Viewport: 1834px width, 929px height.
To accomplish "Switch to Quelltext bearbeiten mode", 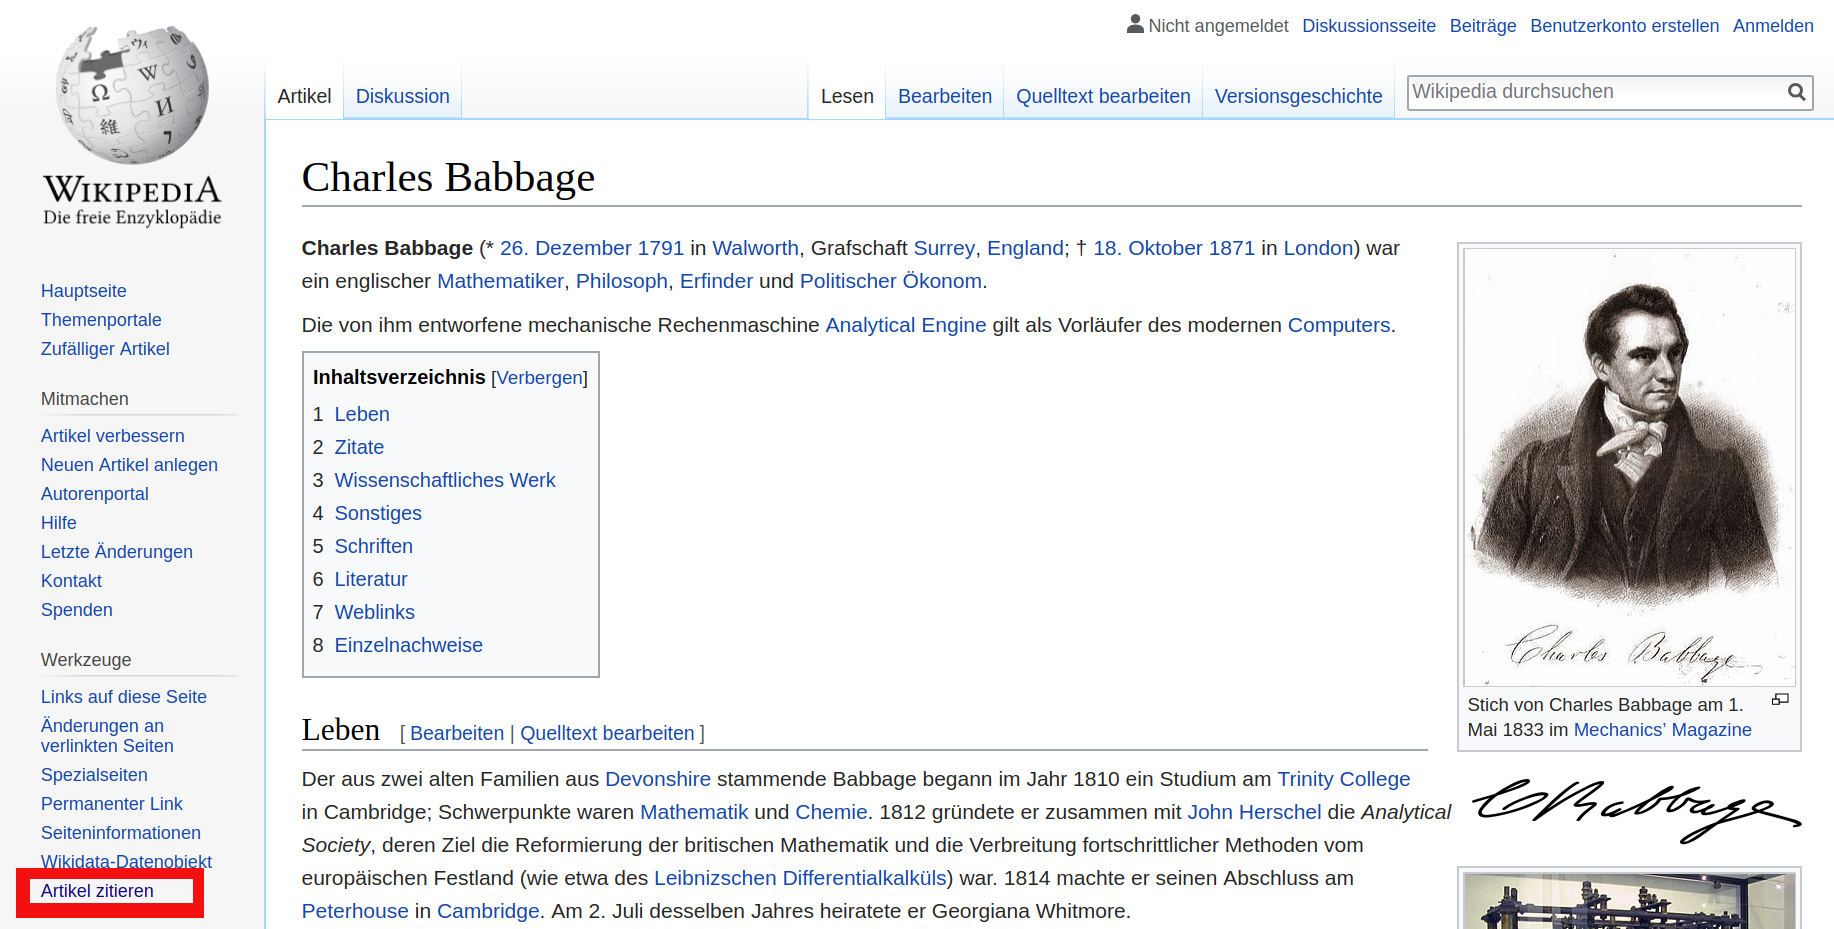I will pyautogui.click(x=1103, y=96).
